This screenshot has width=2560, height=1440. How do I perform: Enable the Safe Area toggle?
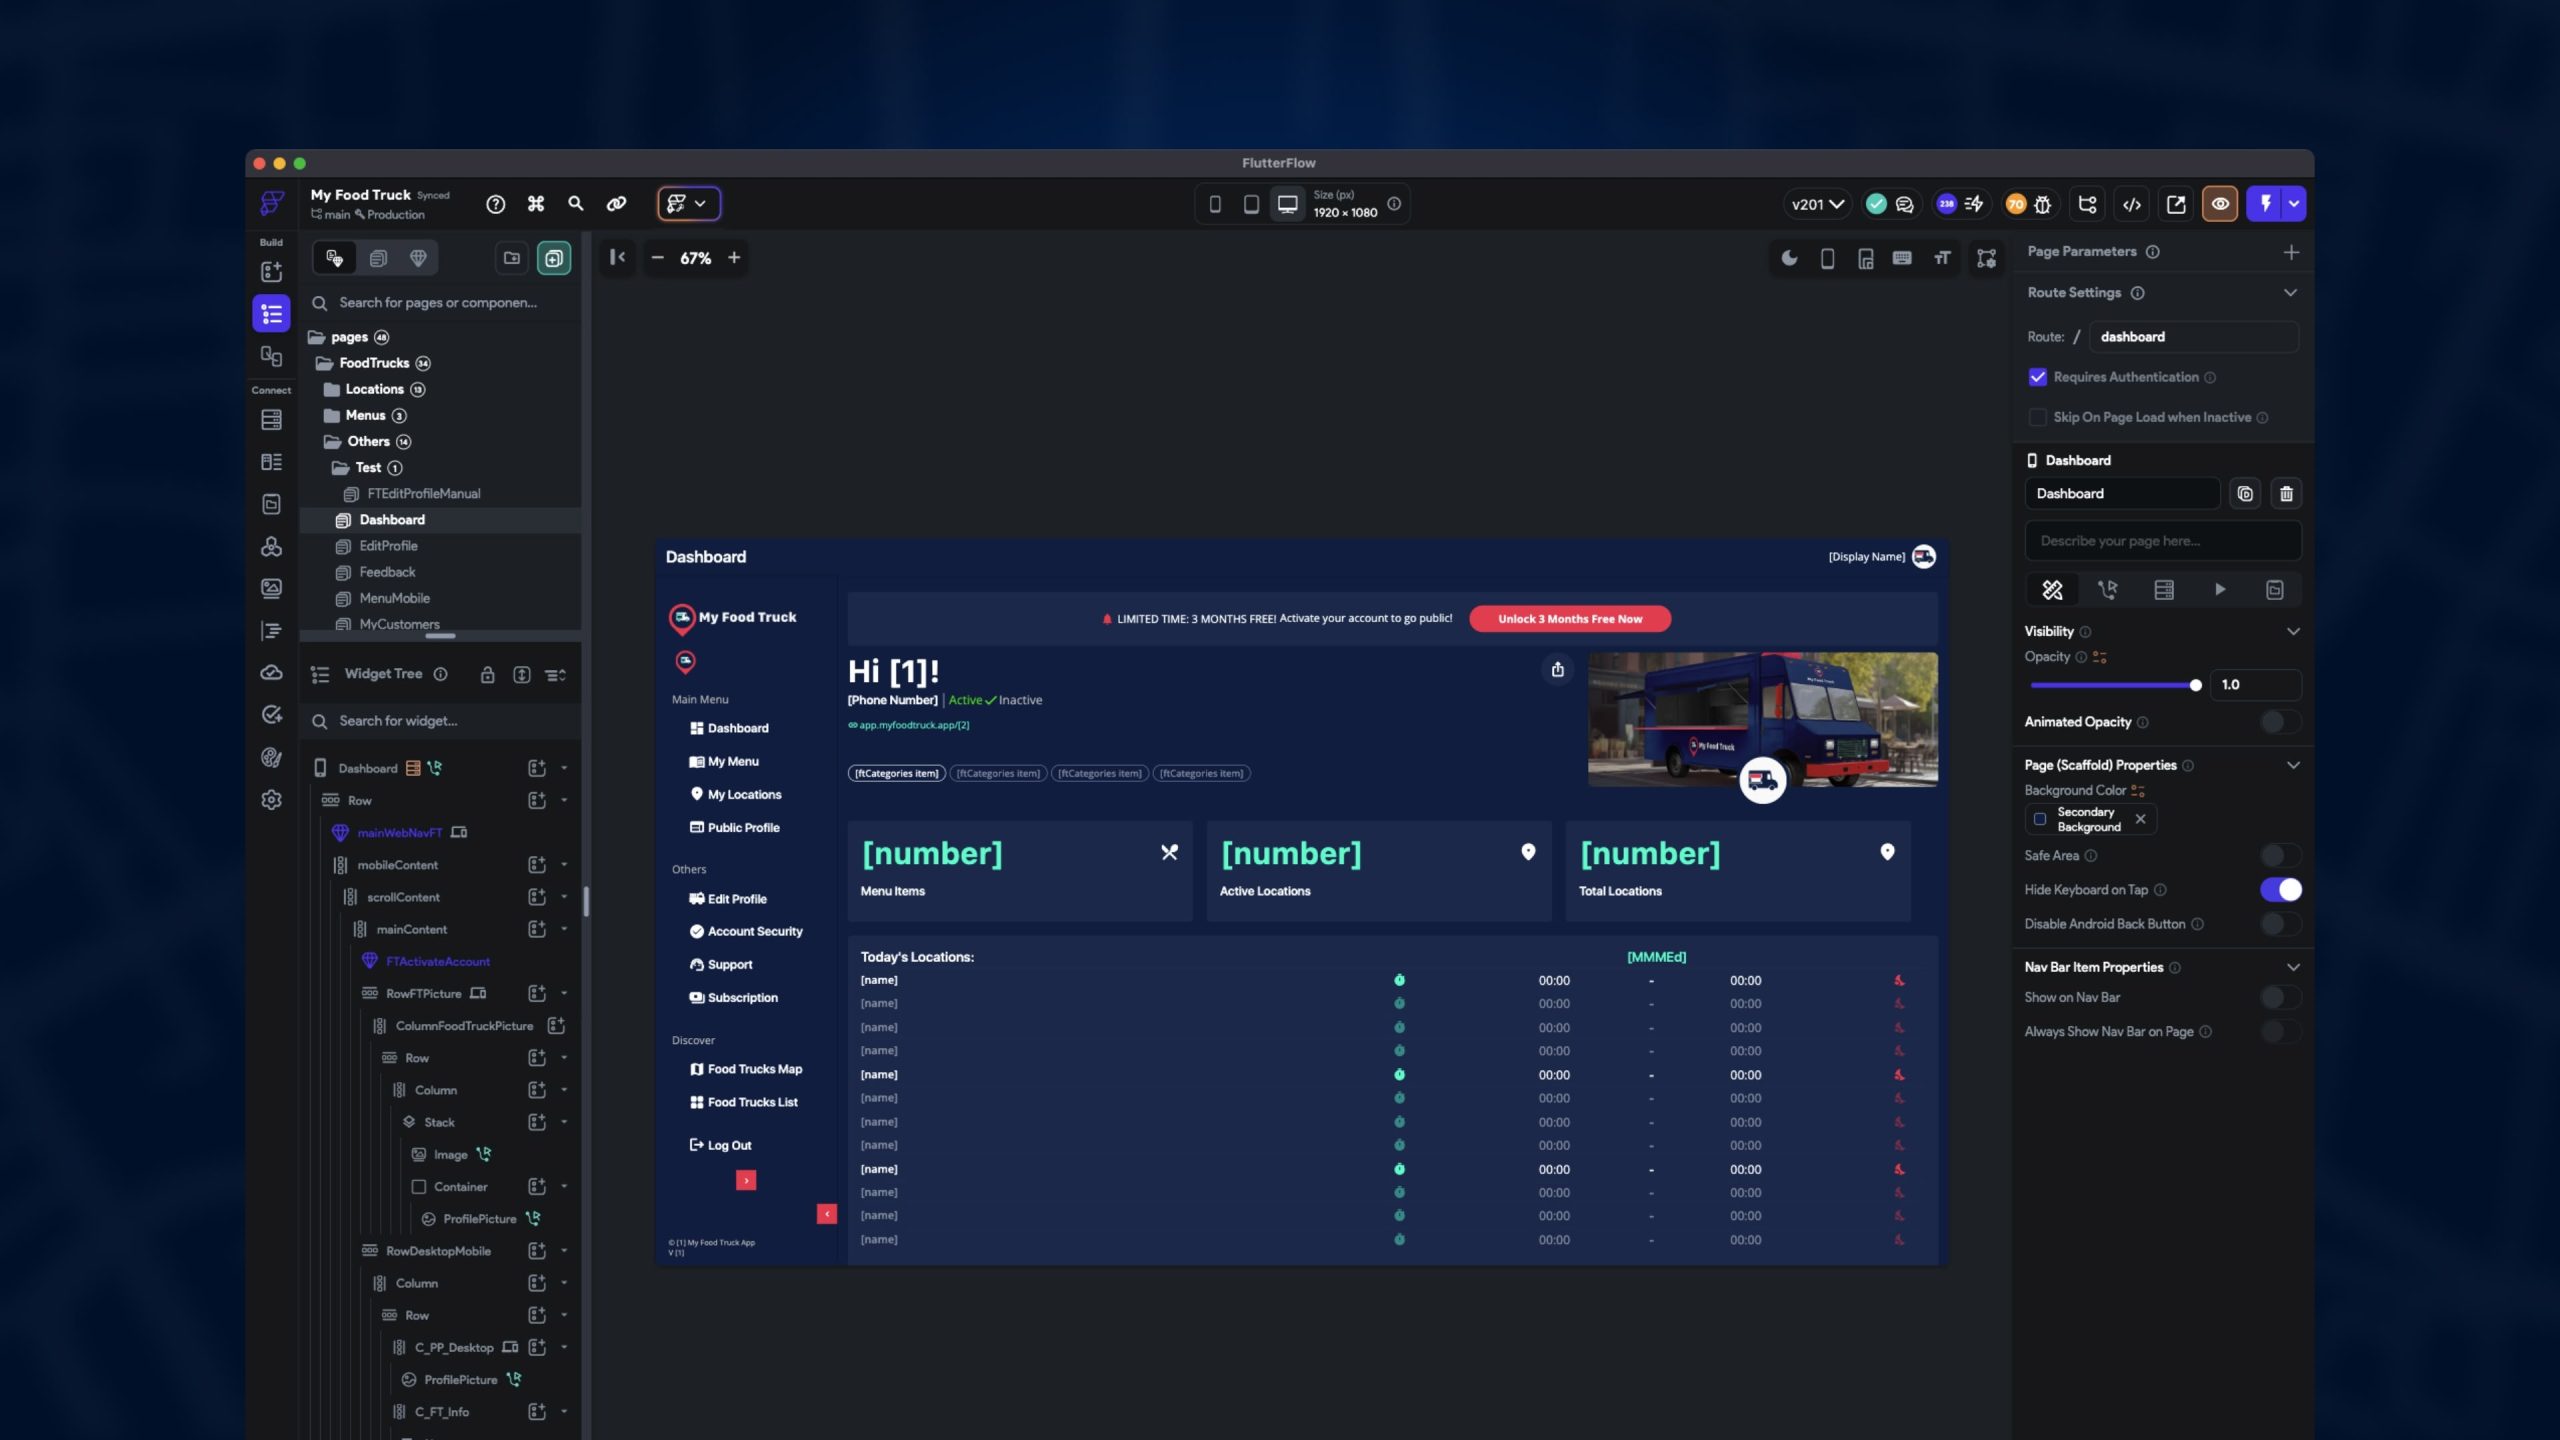click(2280, 856)
